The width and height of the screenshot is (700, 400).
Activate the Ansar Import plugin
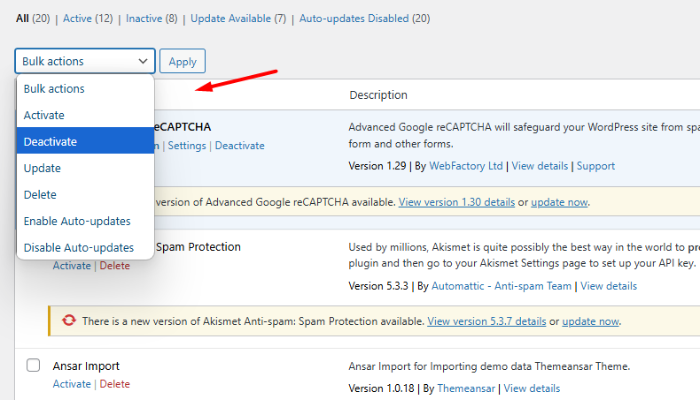71,384
